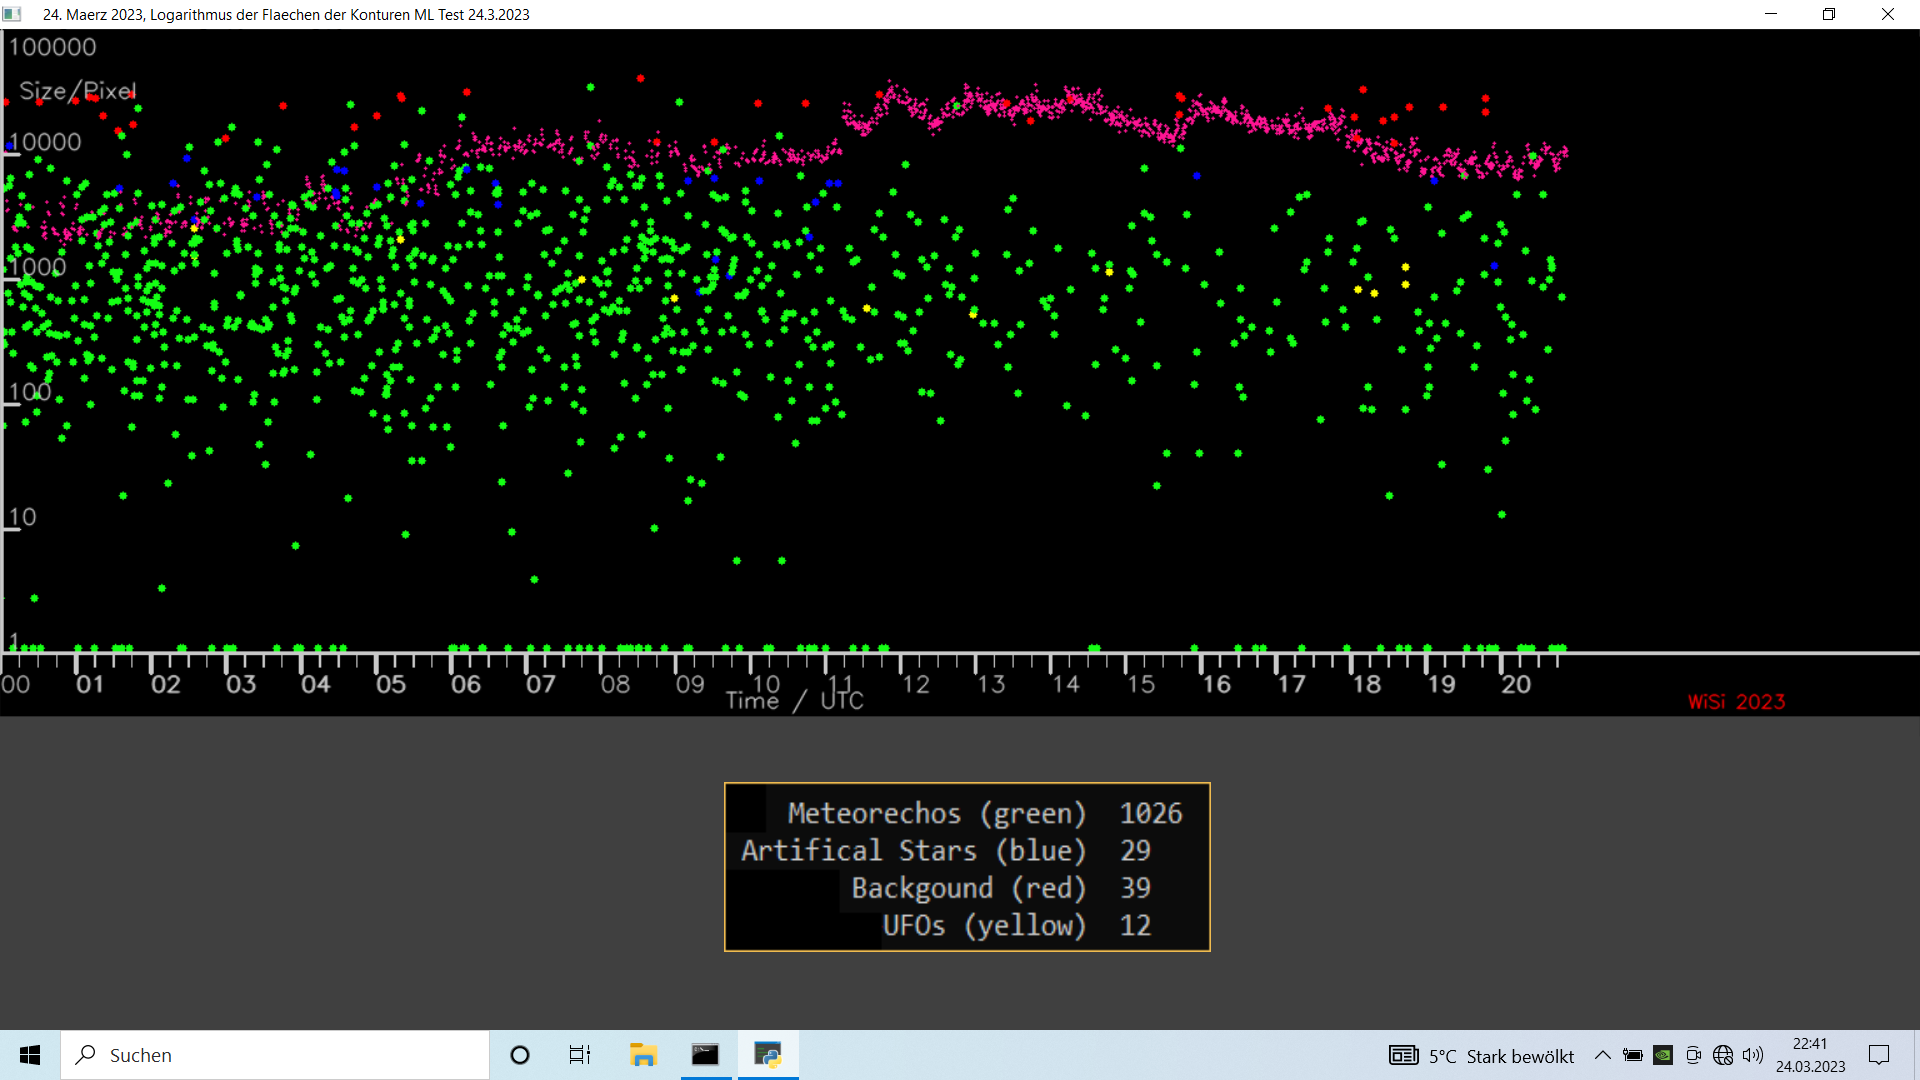Click the 10000 size axis label
The image size is (1920, 1080).
pyautogui.click(x=46, y=142)
